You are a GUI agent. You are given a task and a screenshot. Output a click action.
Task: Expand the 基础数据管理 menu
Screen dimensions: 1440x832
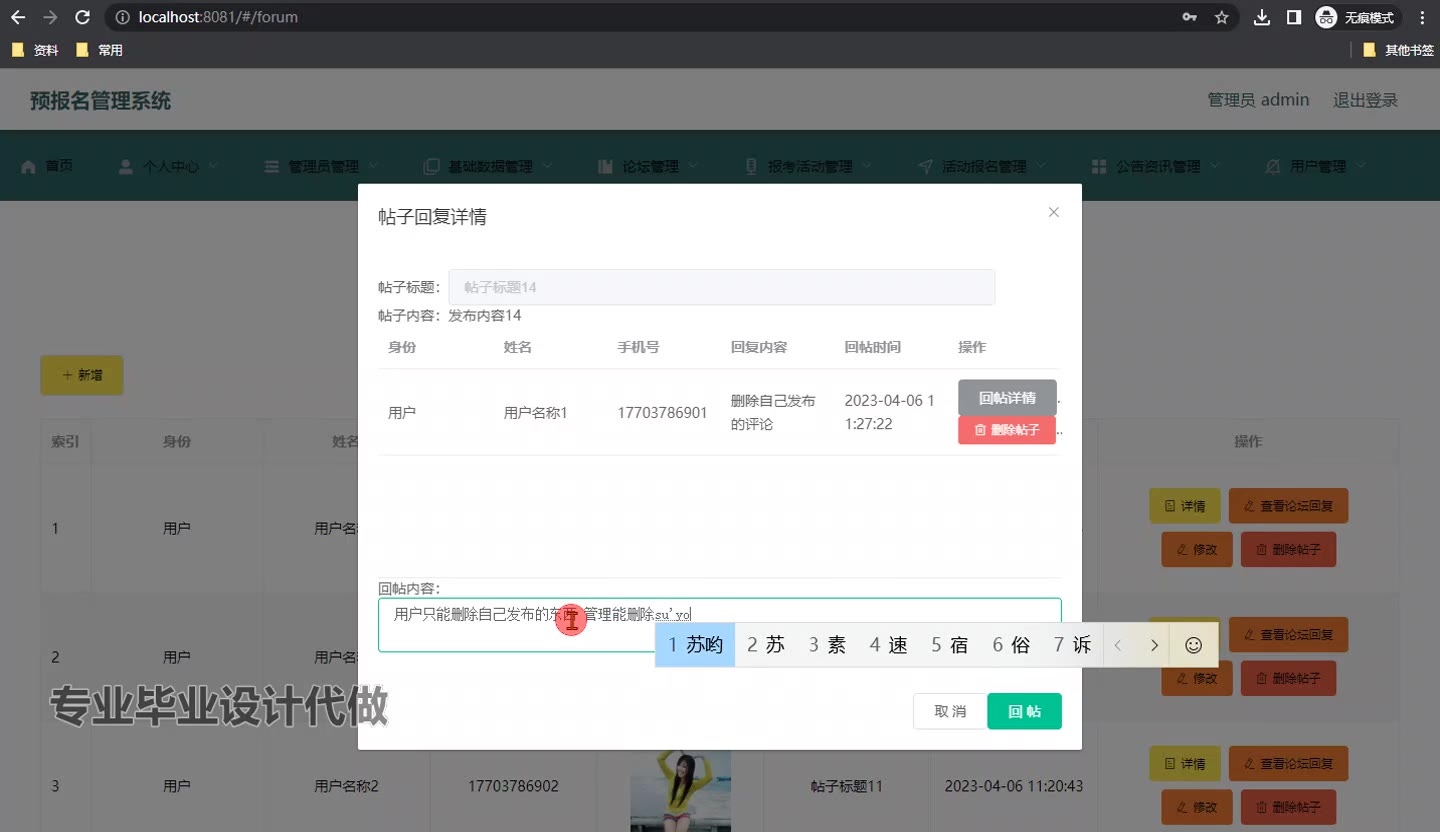(x=488, y=166)
